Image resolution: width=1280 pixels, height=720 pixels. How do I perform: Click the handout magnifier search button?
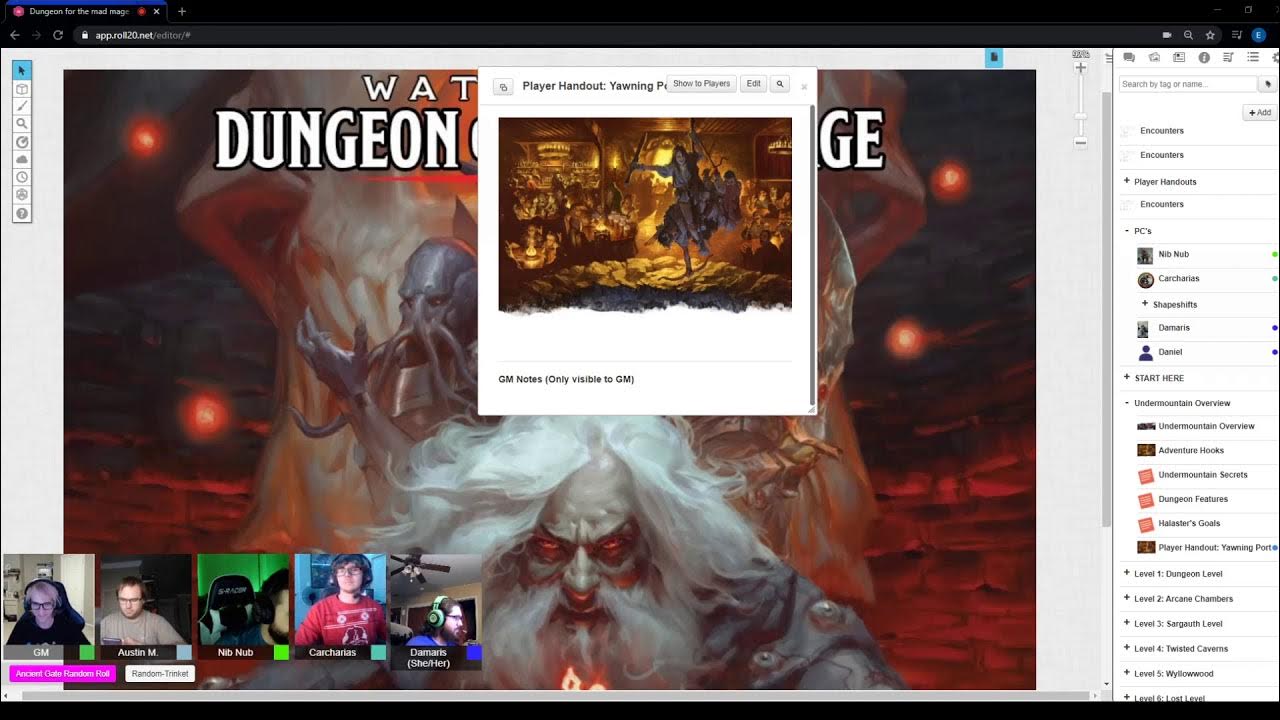pyautogui.click(x=780, y=84)
